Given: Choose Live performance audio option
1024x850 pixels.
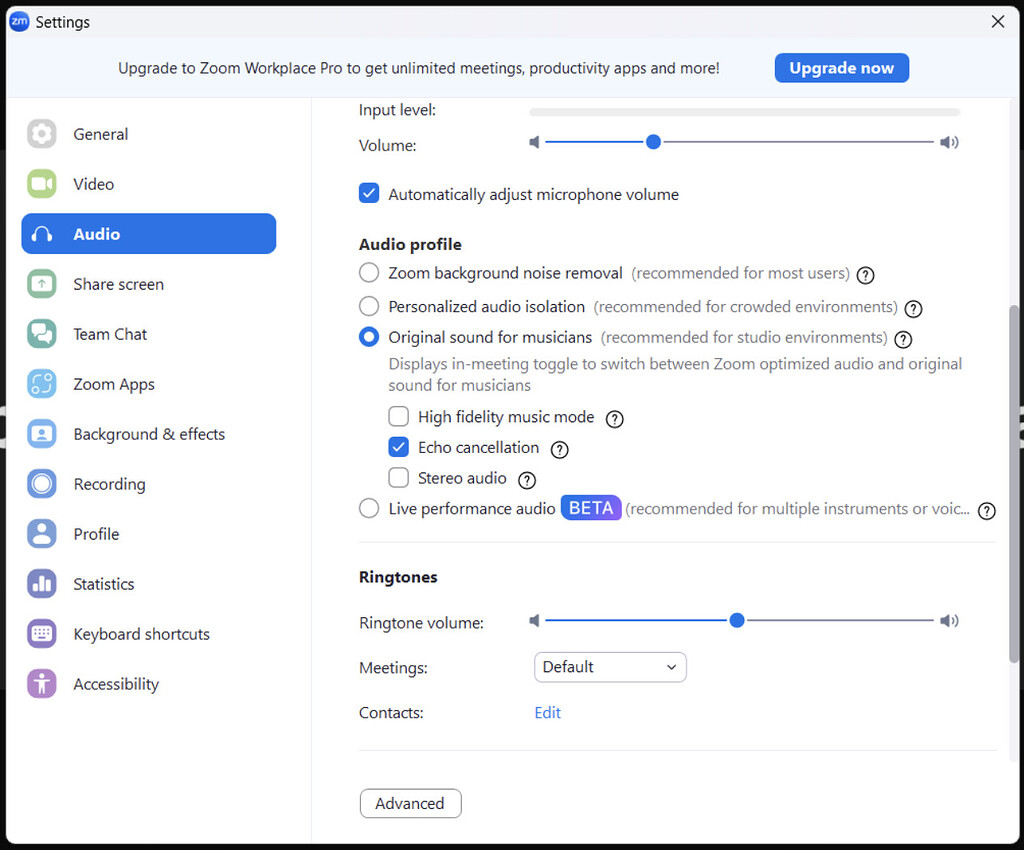Looking at the screenshot, I should point(368,508).
